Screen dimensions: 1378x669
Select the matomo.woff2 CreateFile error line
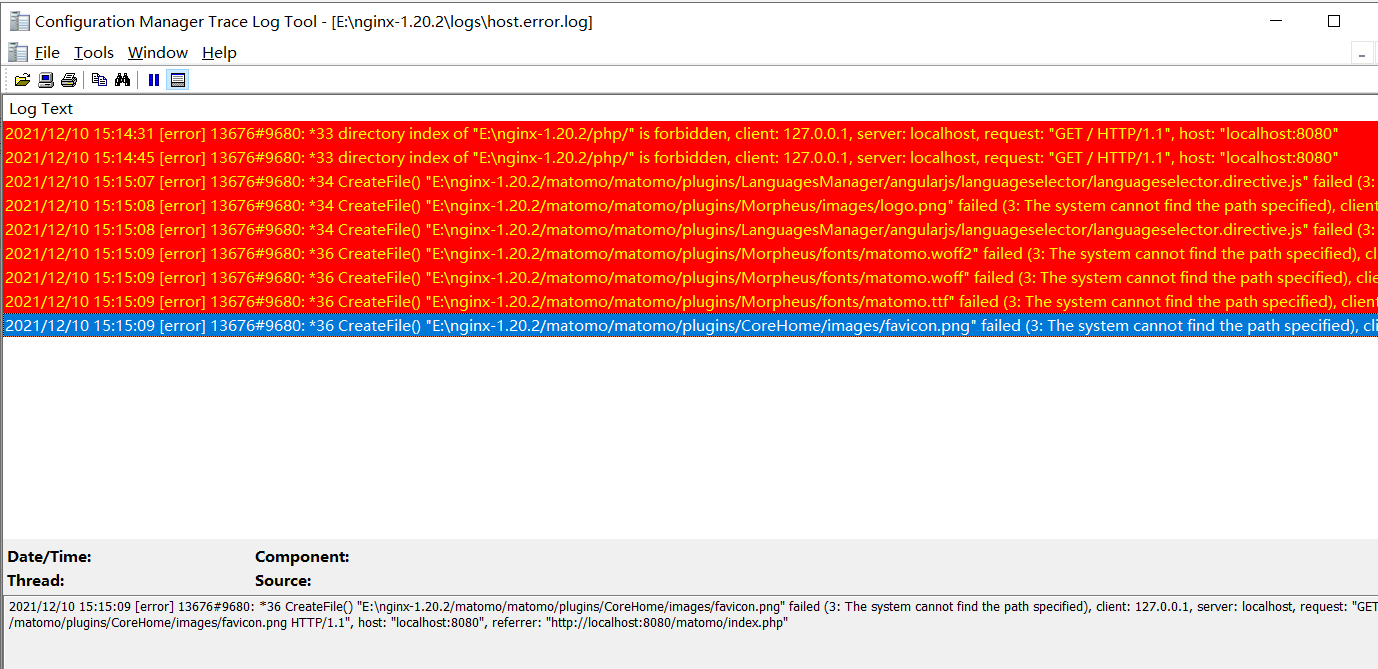400,253
